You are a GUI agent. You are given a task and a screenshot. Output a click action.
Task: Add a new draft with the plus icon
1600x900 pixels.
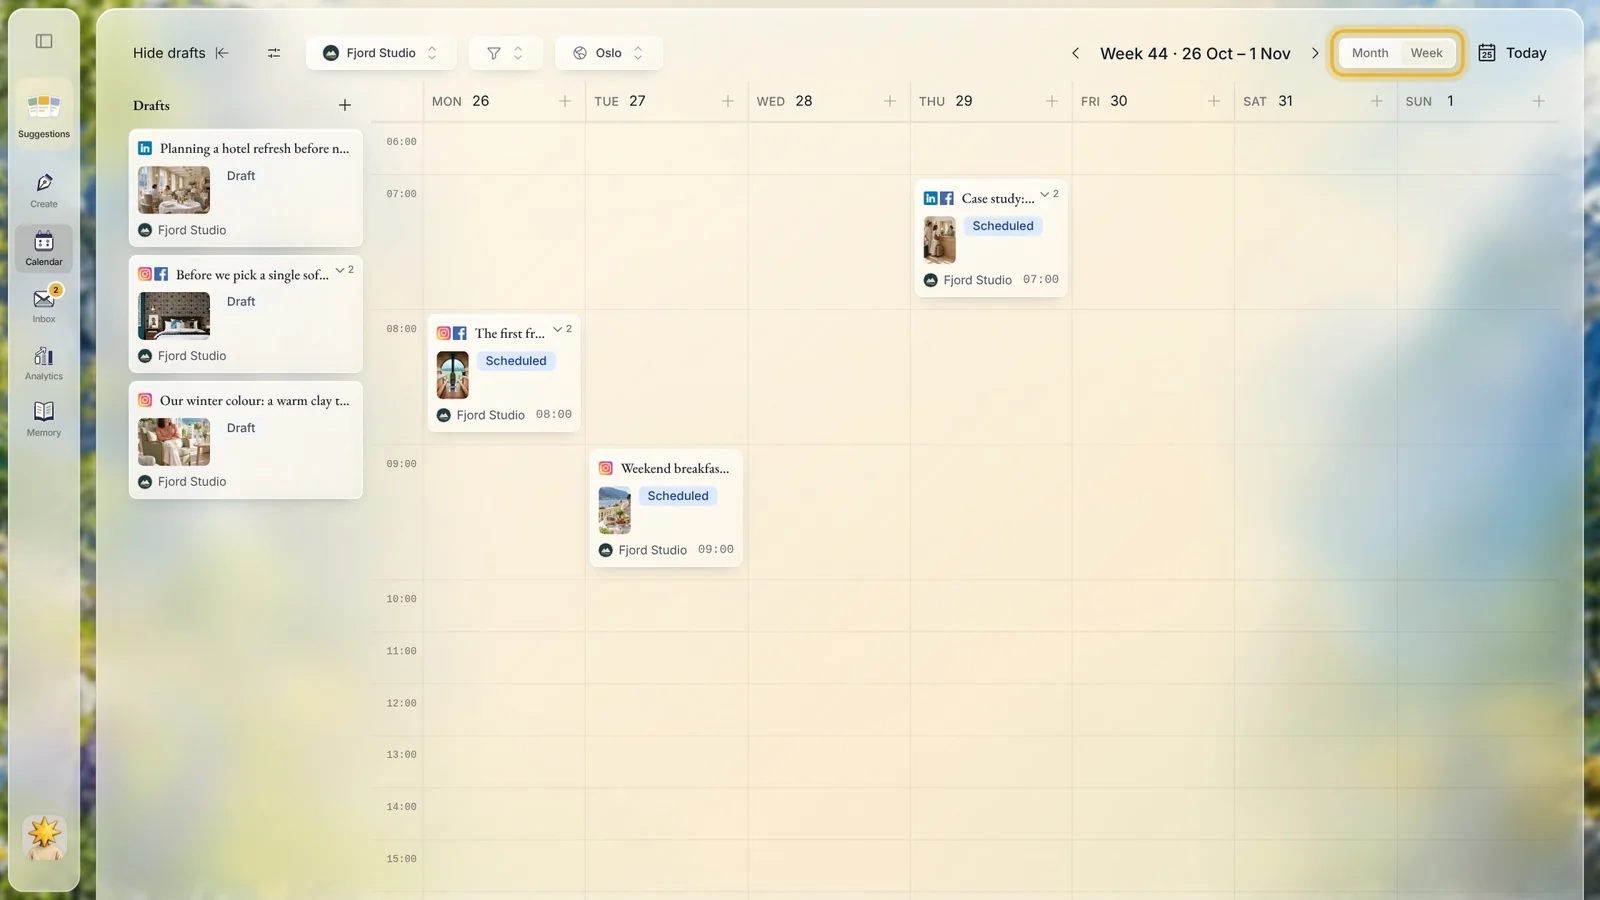[345, 105]
